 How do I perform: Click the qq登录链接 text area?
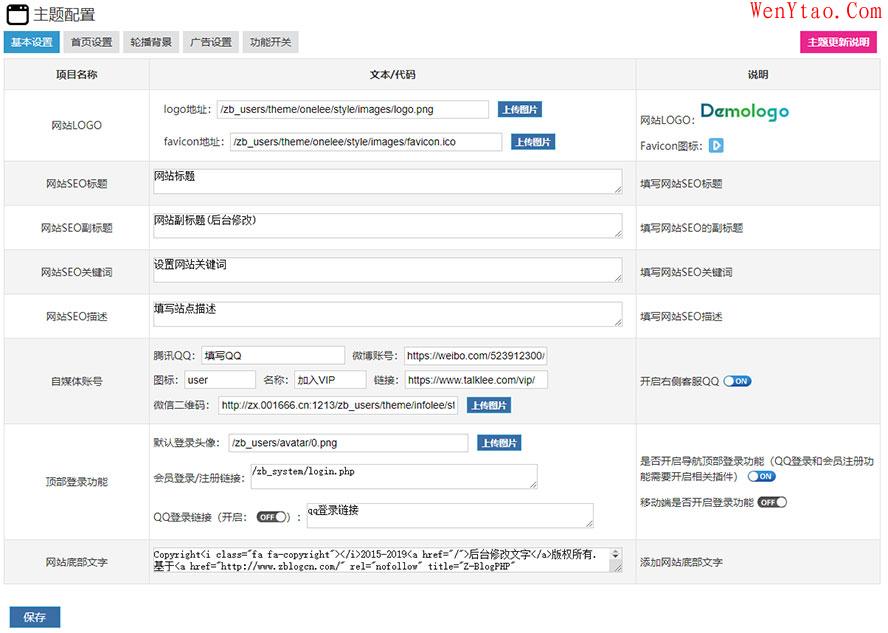(450, 515)
